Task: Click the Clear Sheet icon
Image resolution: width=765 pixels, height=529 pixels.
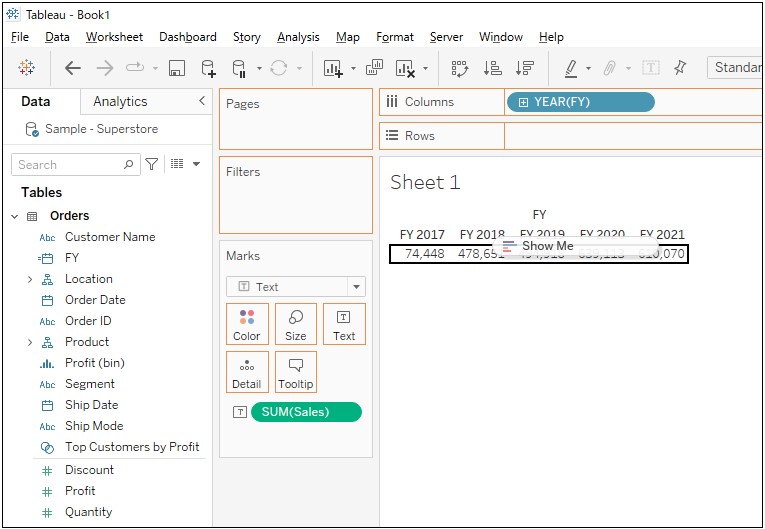Action: pyautogui.click(x=405, y=68)
